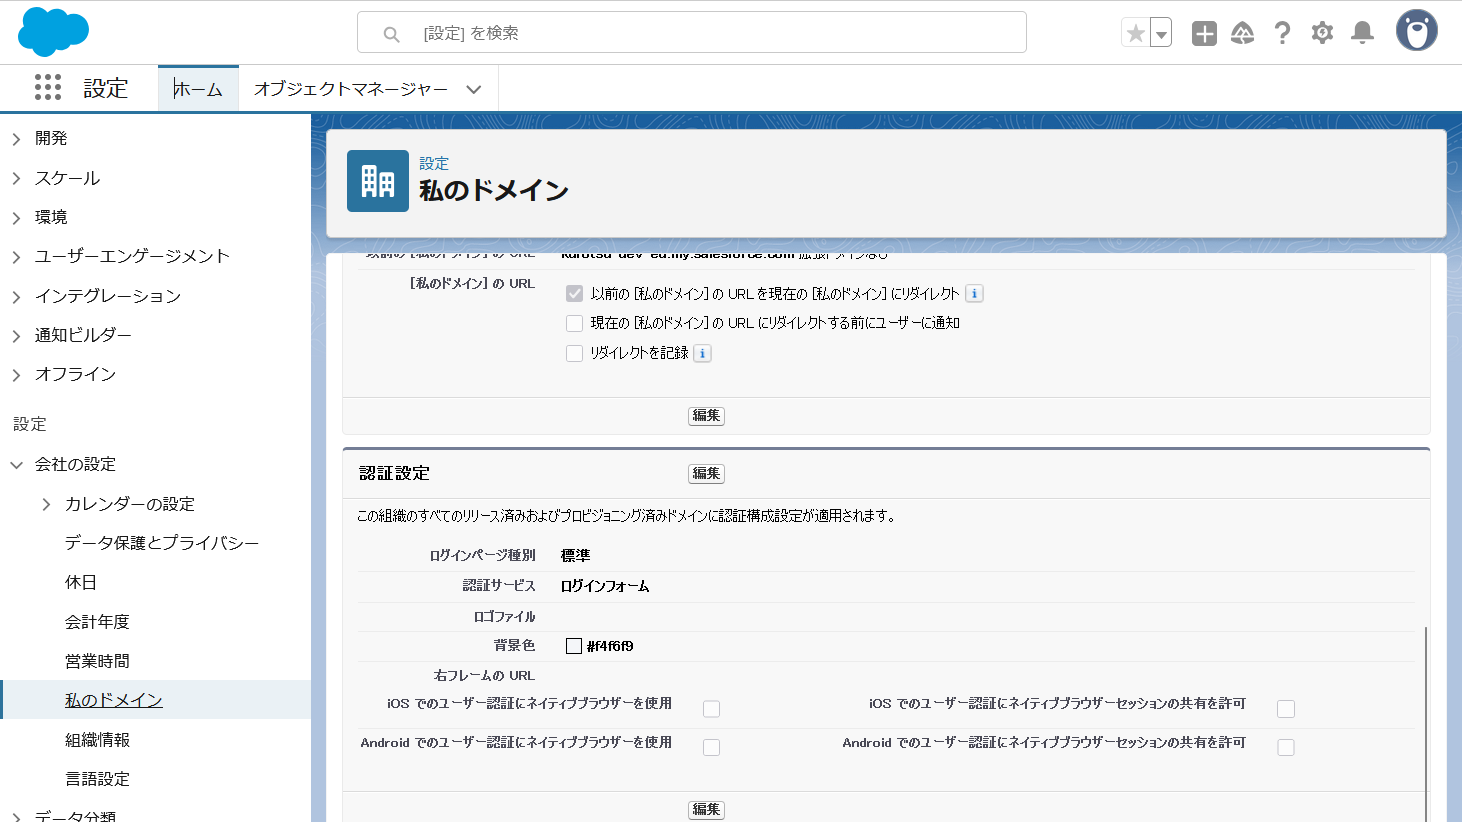Expand the オフライン section
The image size is (1462, 822).
(x=16, y=374)
